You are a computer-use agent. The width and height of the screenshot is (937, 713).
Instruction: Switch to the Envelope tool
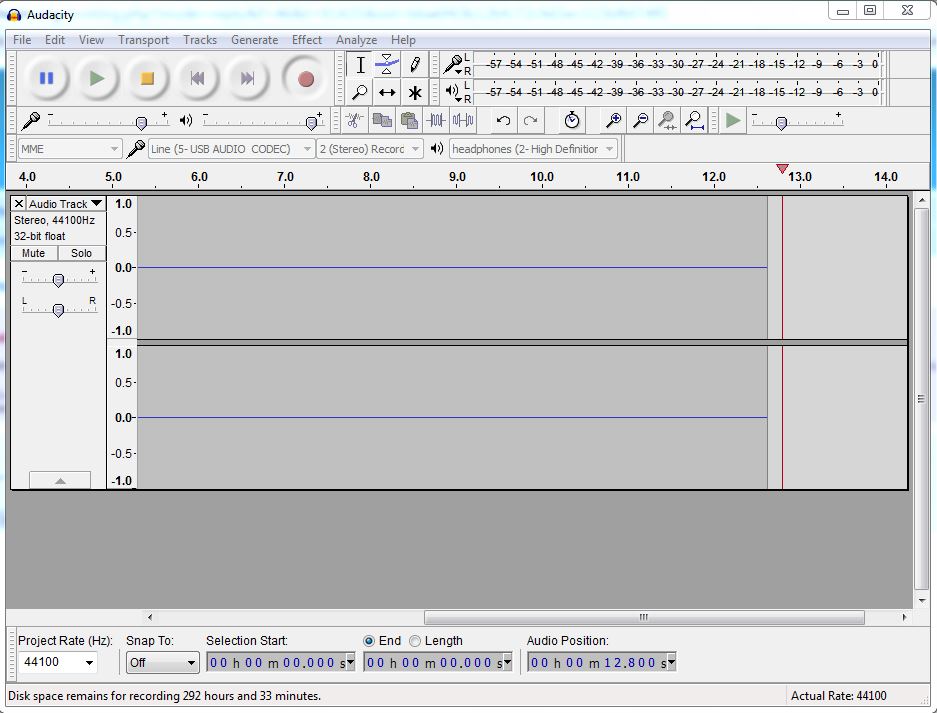tap(387, 64)
